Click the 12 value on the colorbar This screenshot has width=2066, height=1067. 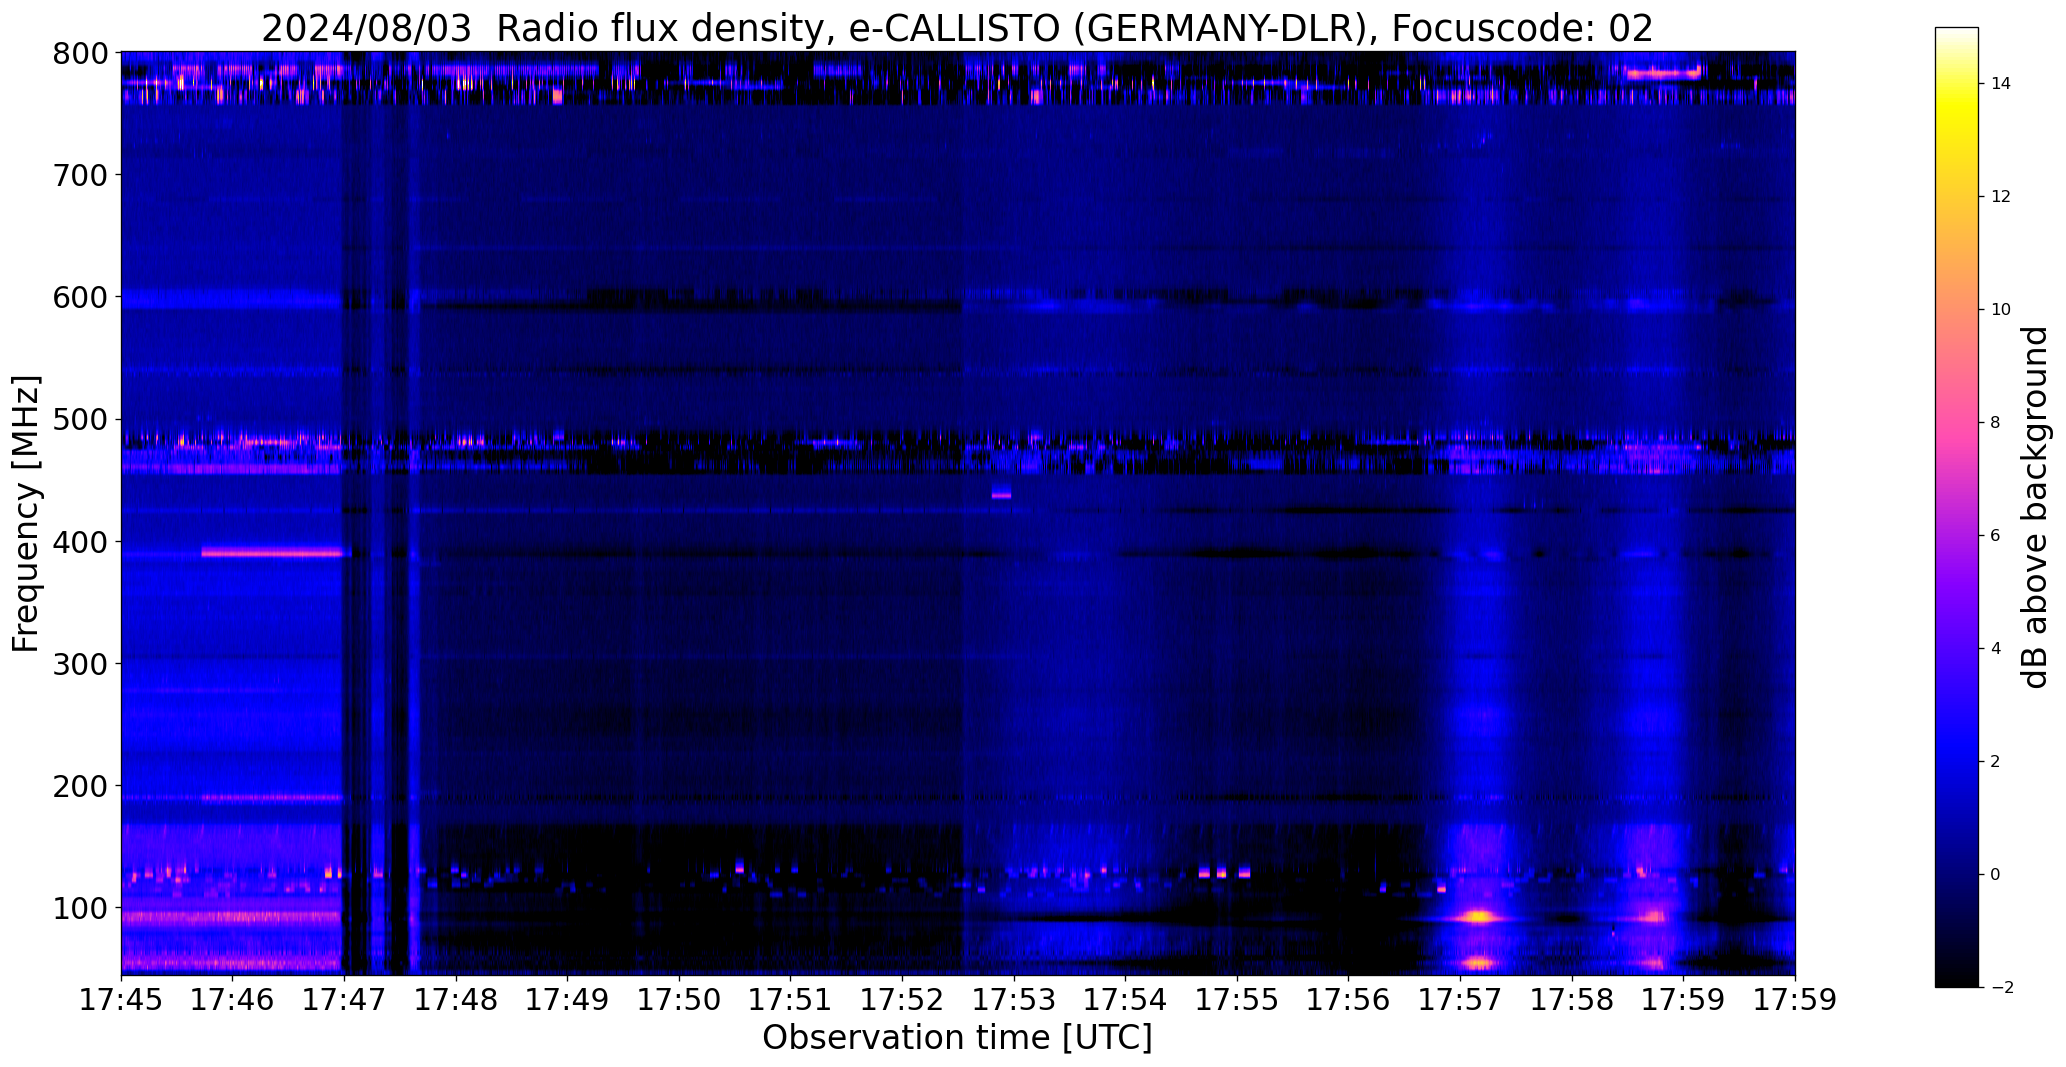click(x=2001, y=196)
